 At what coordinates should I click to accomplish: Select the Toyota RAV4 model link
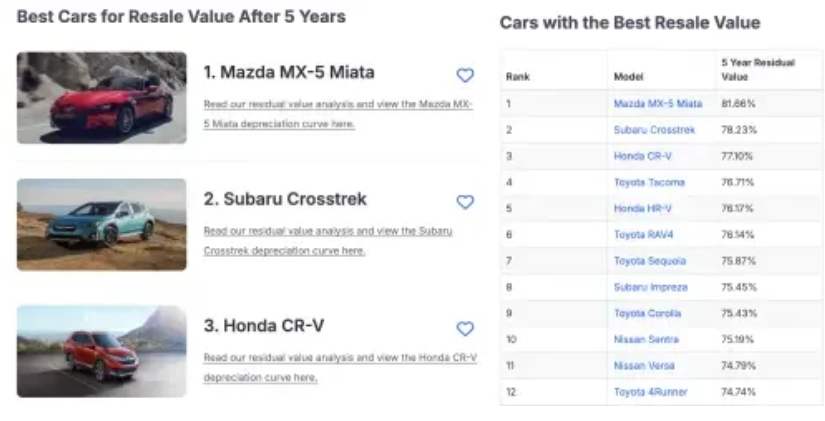645,234
